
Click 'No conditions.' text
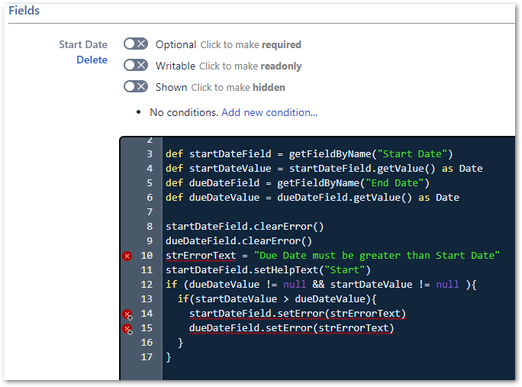184,113
